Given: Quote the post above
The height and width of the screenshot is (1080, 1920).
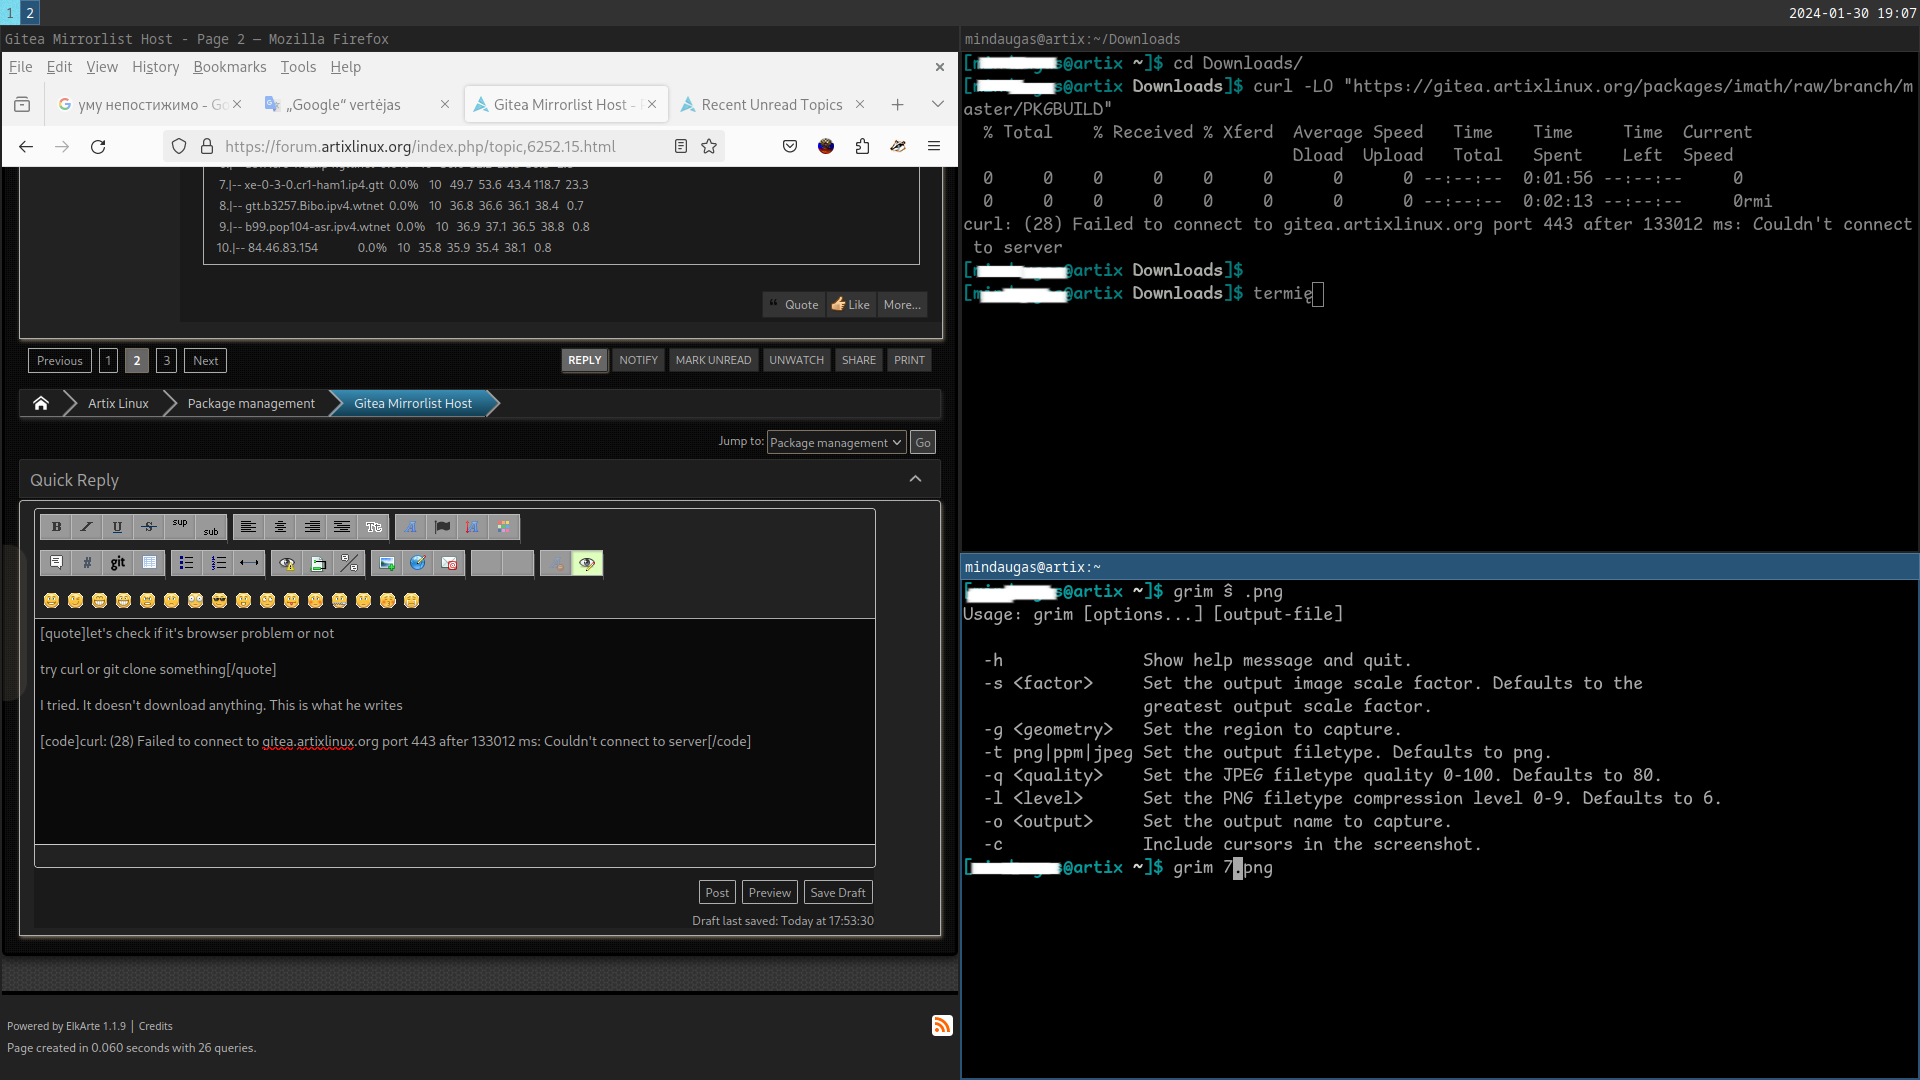Looking at the screenshot, I should point(794,305).
